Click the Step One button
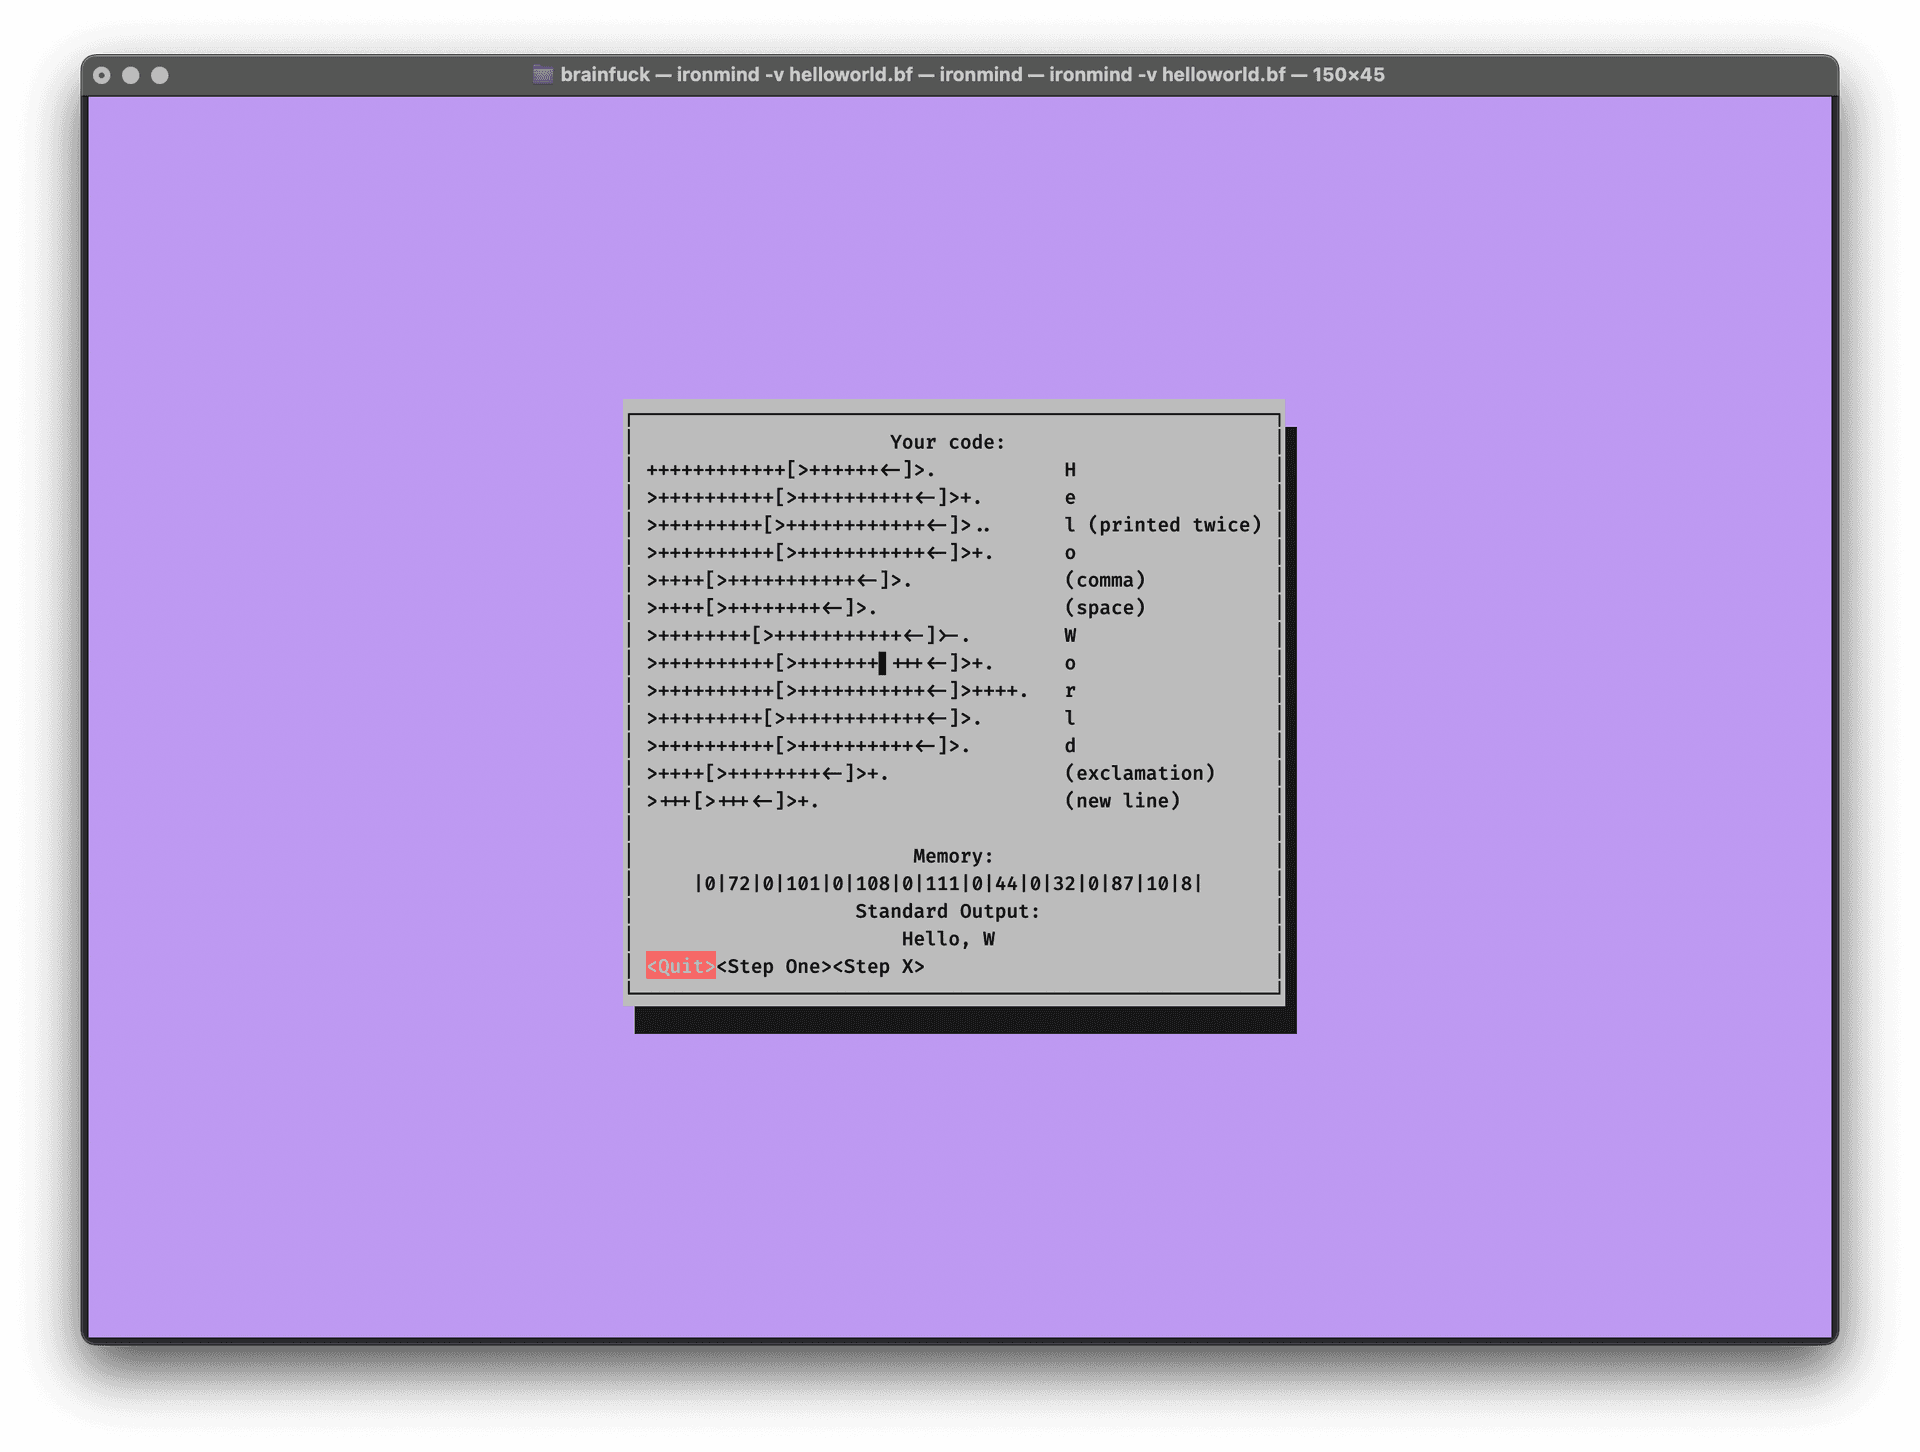Image resolution: width=1920 pixels, height=1452 pixels. click(x=772, y=966)
